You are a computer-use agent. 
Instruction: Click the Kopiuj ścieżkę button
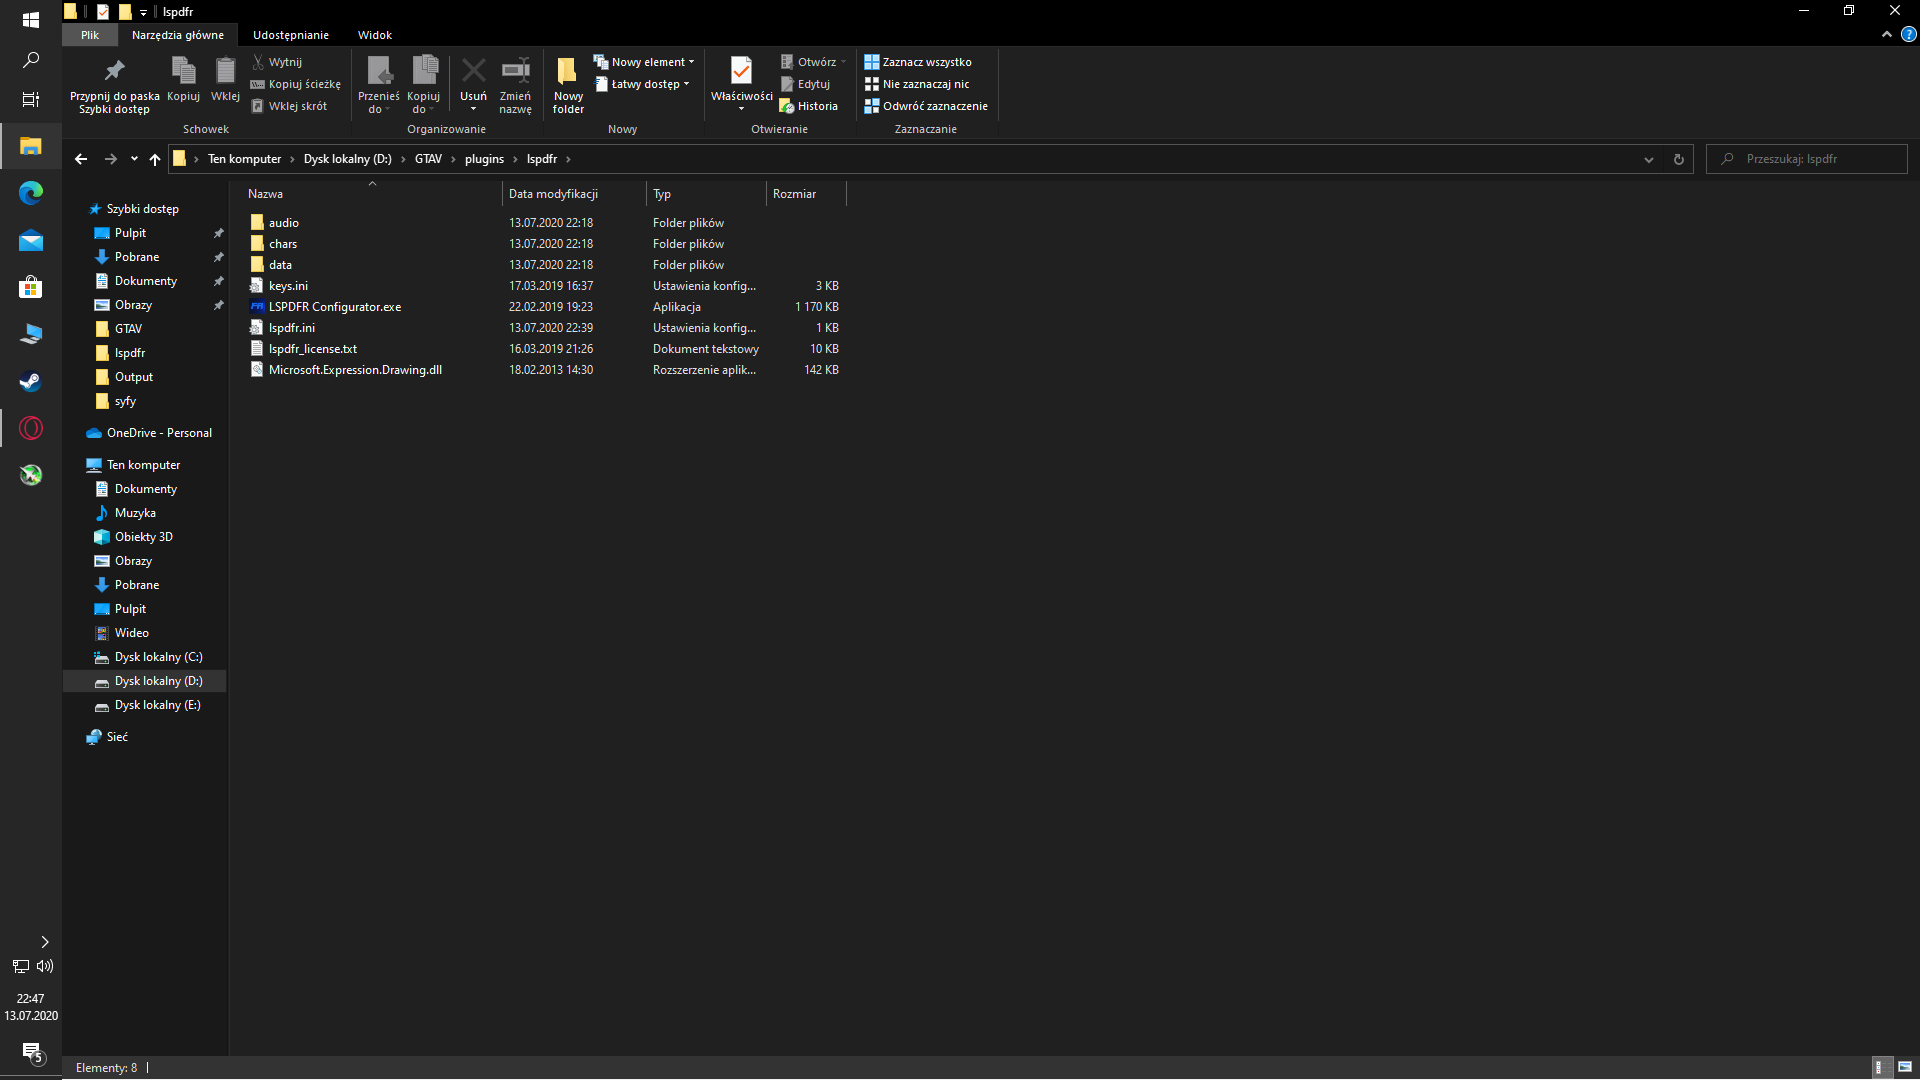(304, 84)
